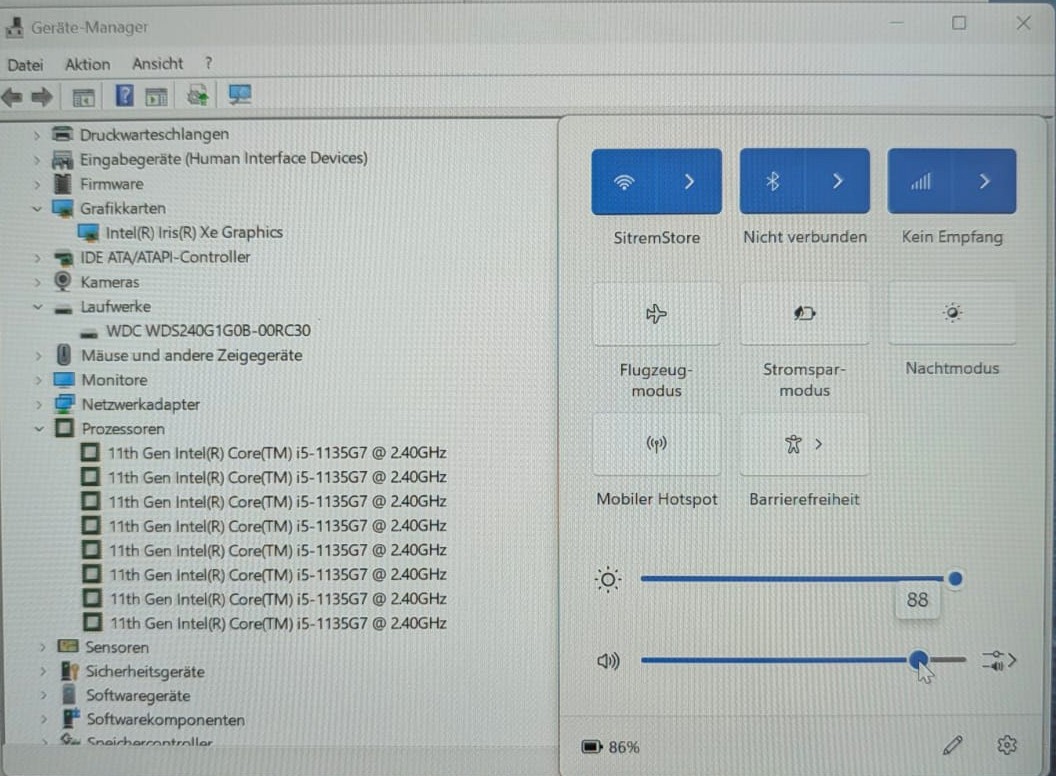1056x776 pixels.
Task: Click the update driver toolbar icon
Action: [197, 96]
